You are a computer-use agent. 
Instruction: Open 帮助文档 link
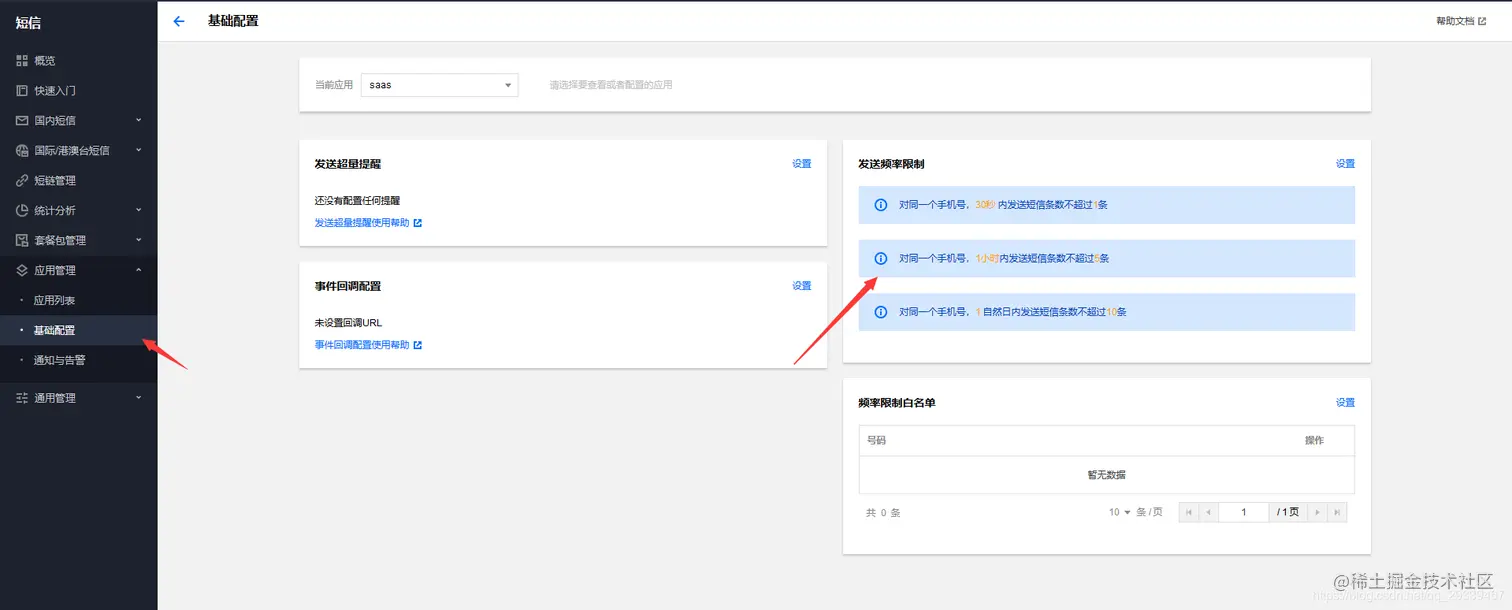pyautogui.click(x=1455, y=21)
